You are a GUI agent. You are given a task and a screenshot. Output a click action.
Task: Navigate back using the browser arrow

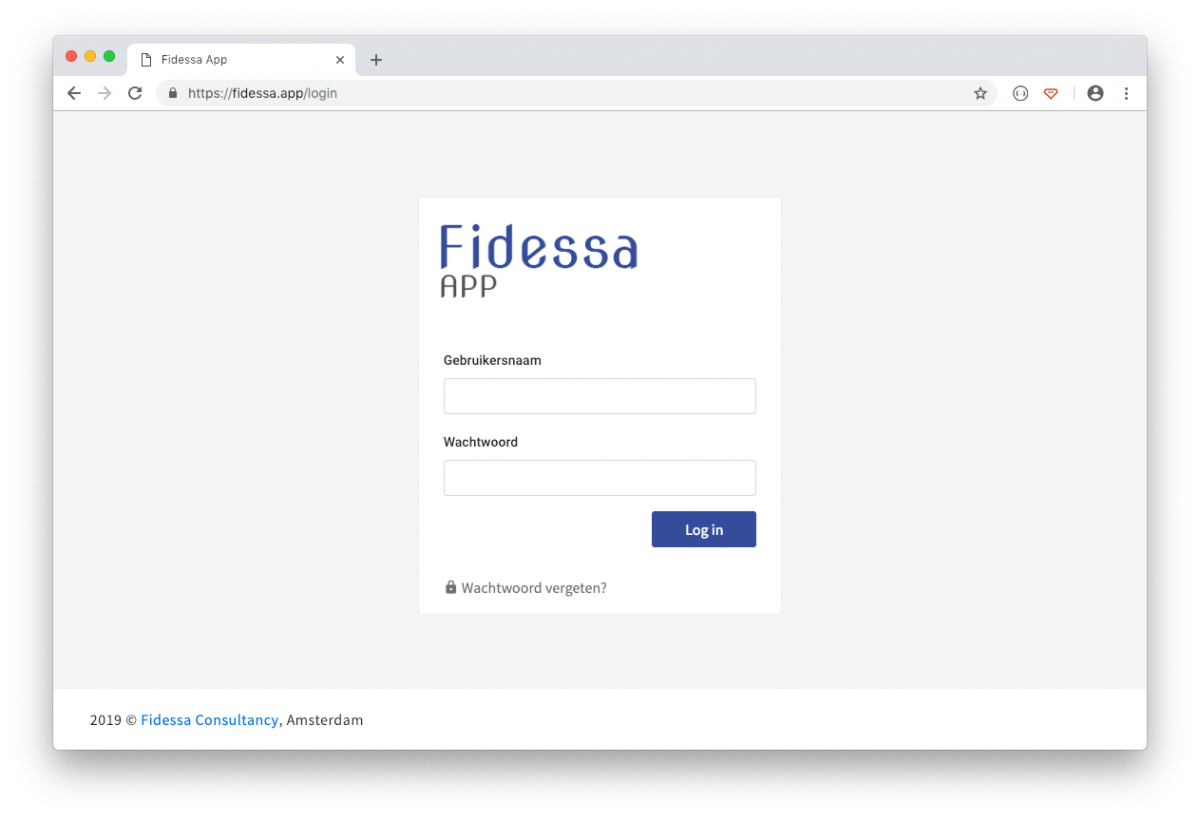point(74,92)
